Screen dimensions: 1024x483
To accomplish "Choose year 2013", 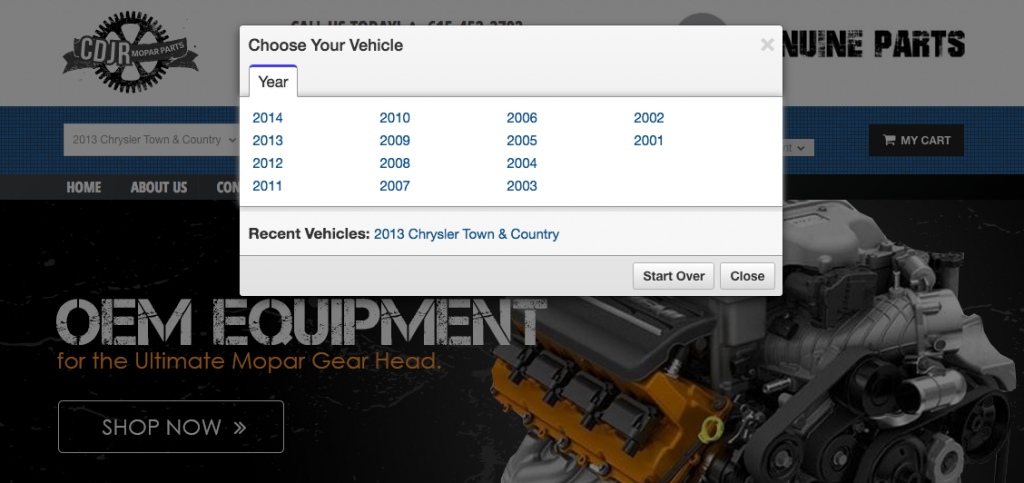I will 268,140.
